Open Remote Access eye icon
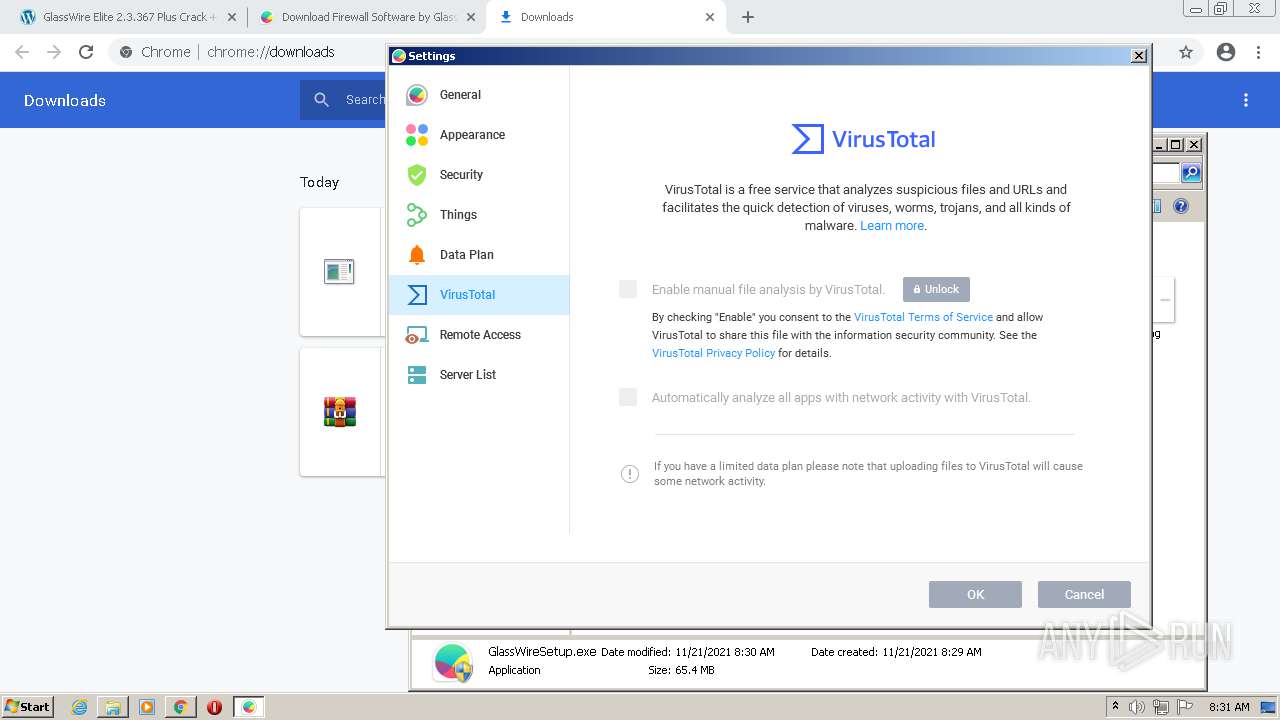 point(417,335)
